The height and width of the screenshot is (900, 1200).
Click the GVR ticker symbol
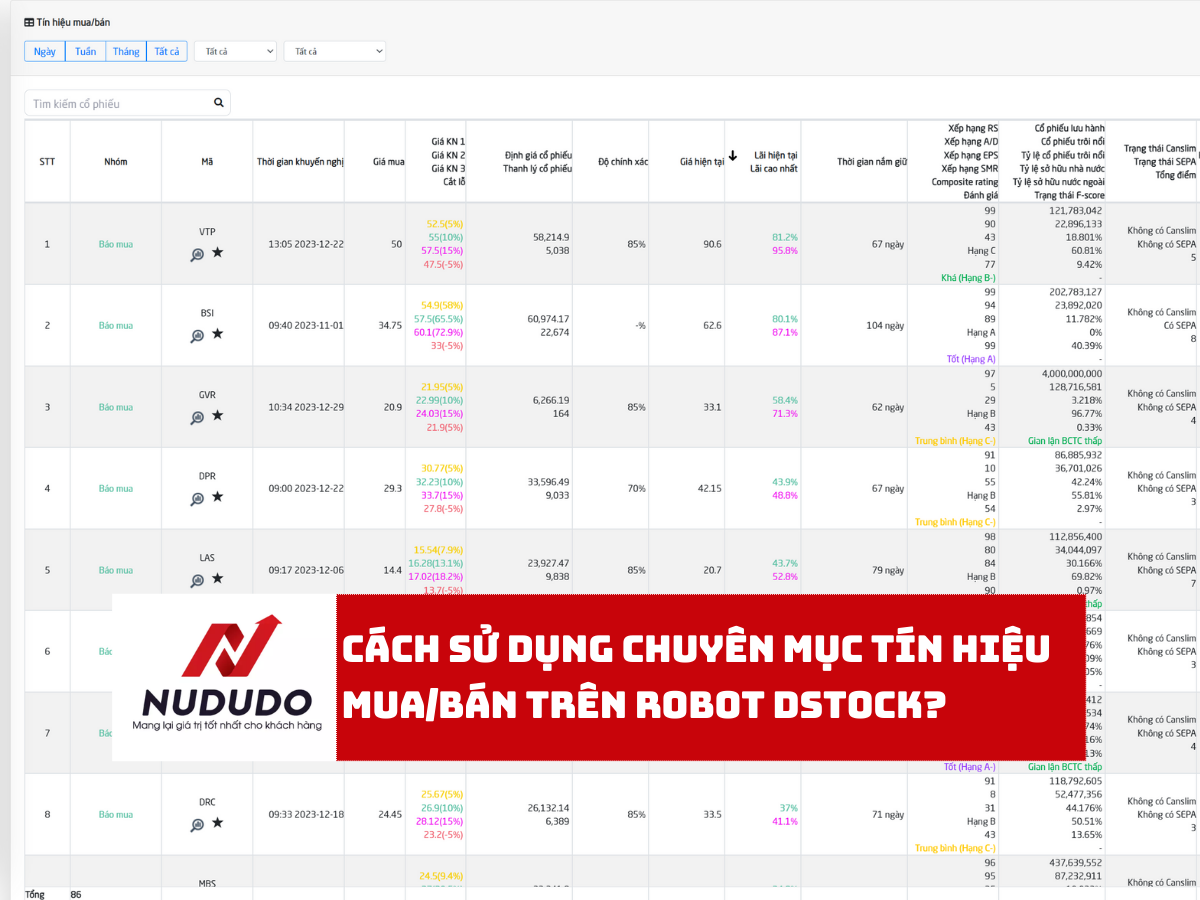click(207, 394)
